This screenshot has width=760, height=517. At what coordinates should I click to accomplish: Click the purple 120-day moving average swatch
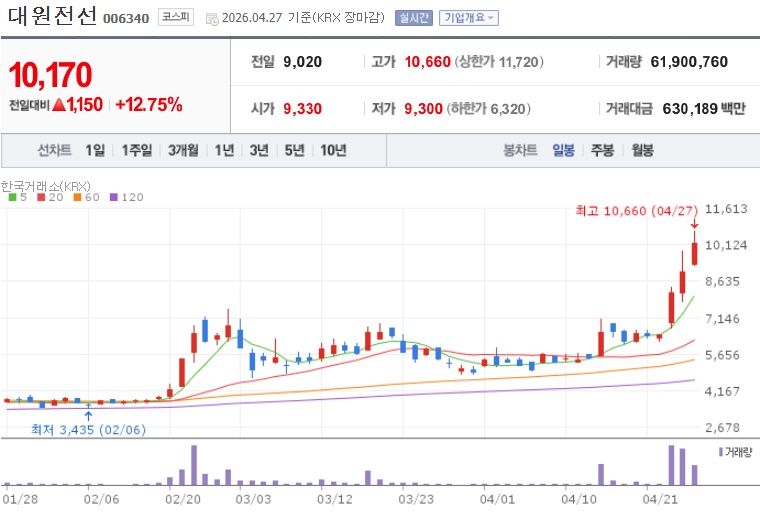point(114,197)
